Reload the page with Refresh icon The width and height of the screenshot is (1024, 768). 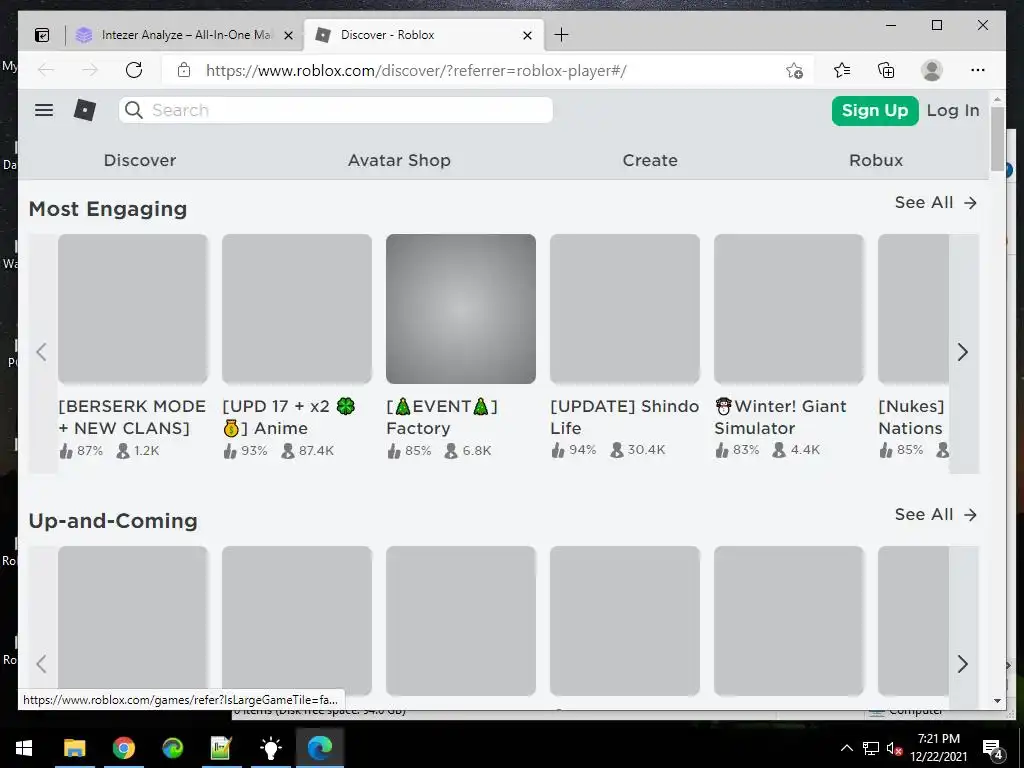tap(134, 70)
